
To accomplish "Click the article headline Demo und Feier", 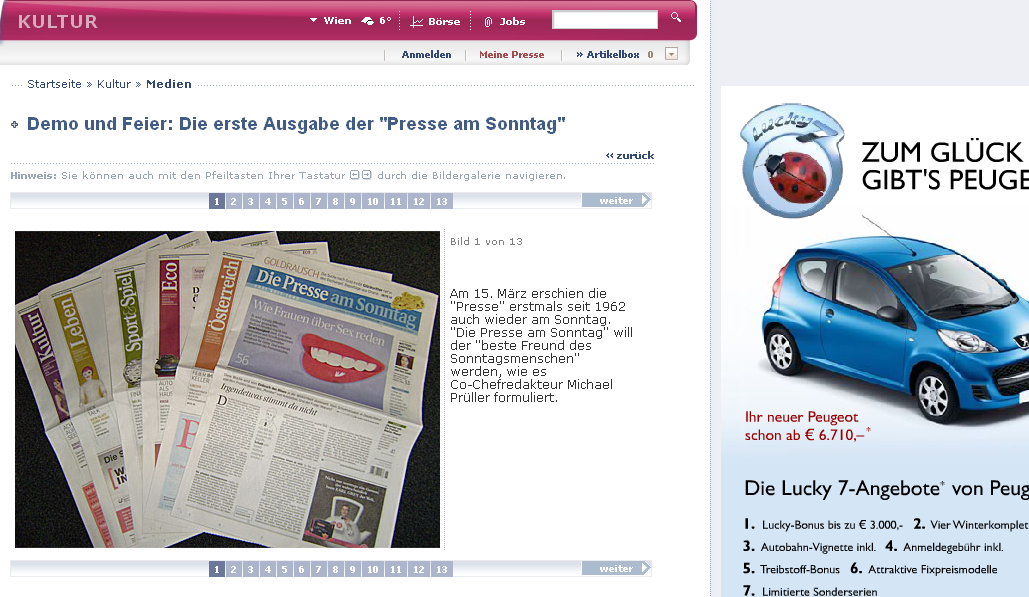I will [296, 123].
